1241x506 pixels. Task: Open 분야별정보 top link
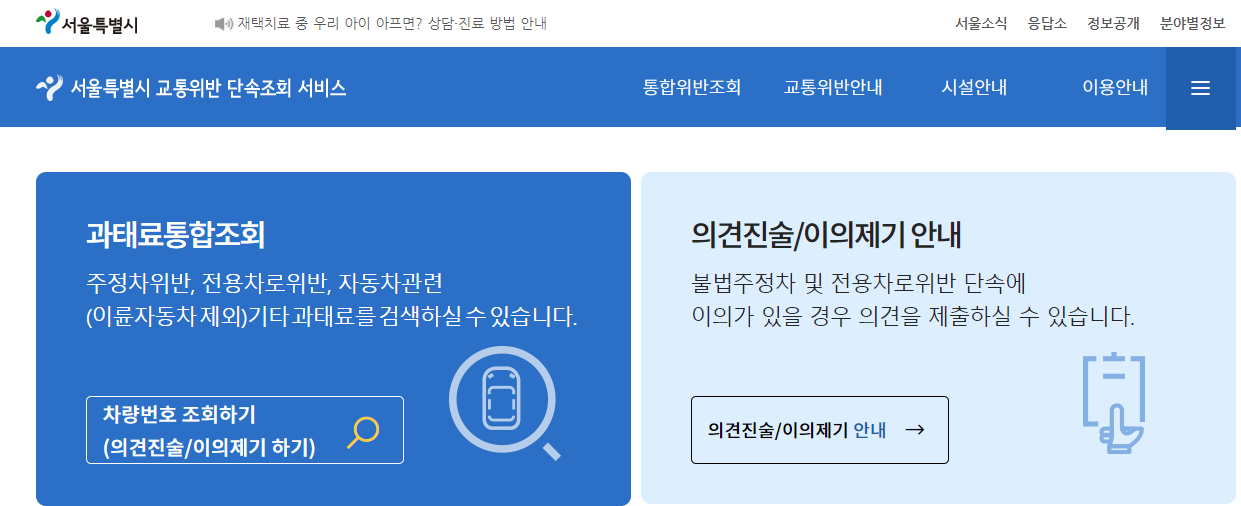click(1192, 23)
